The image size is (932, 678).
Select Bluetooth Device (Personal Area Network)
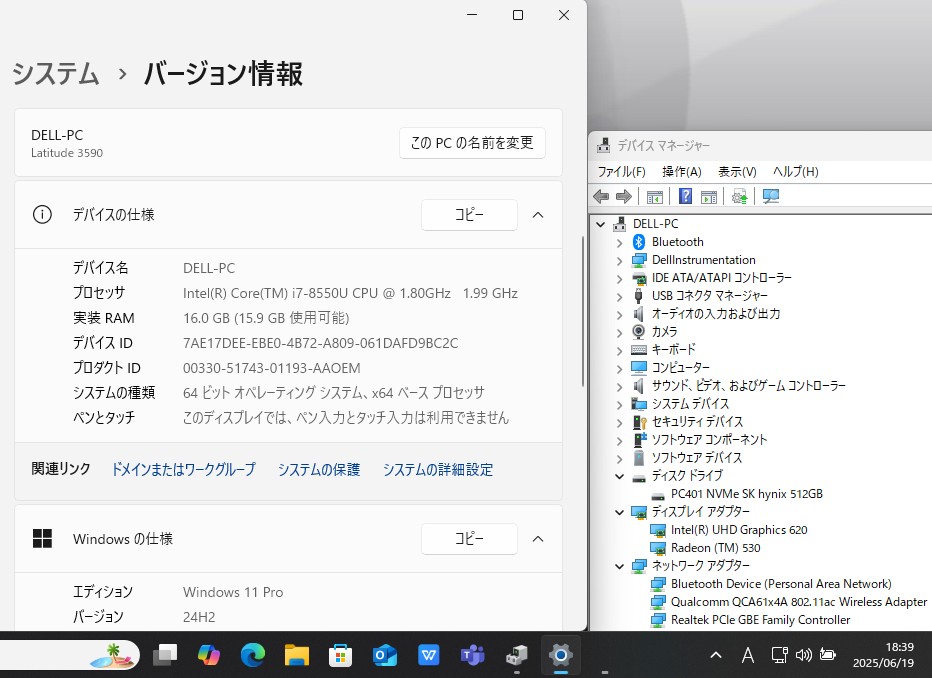(x=781, y=584)
